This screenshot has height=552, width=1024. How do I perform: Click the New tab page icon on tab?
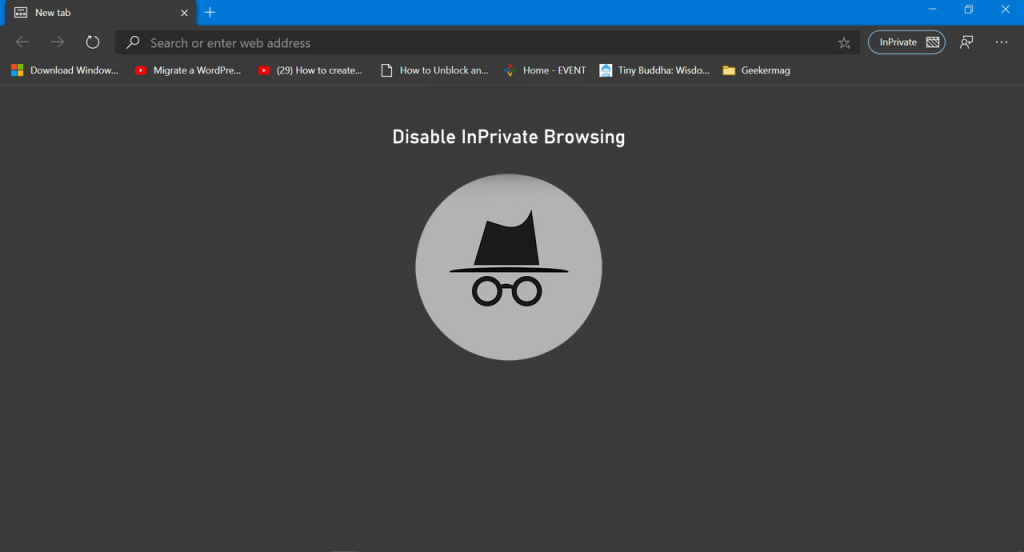(x=21, y=12)
